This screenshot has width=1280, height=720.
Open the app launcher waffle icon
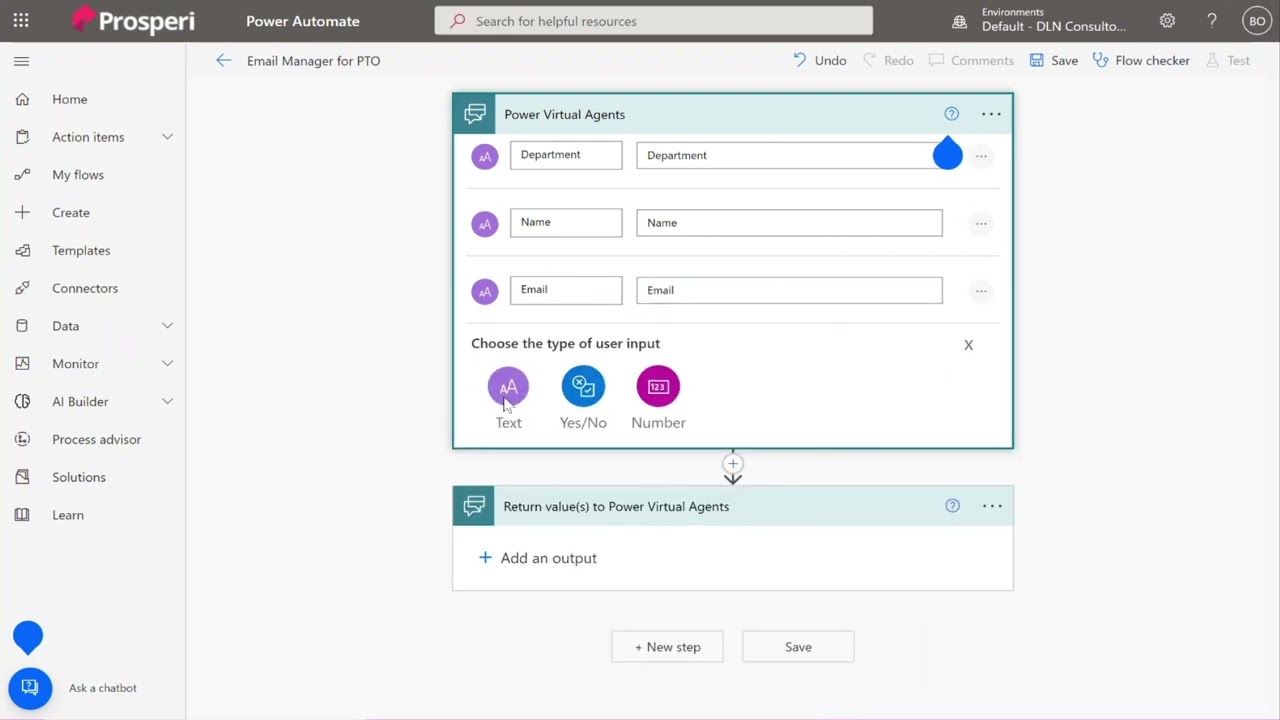21,20
